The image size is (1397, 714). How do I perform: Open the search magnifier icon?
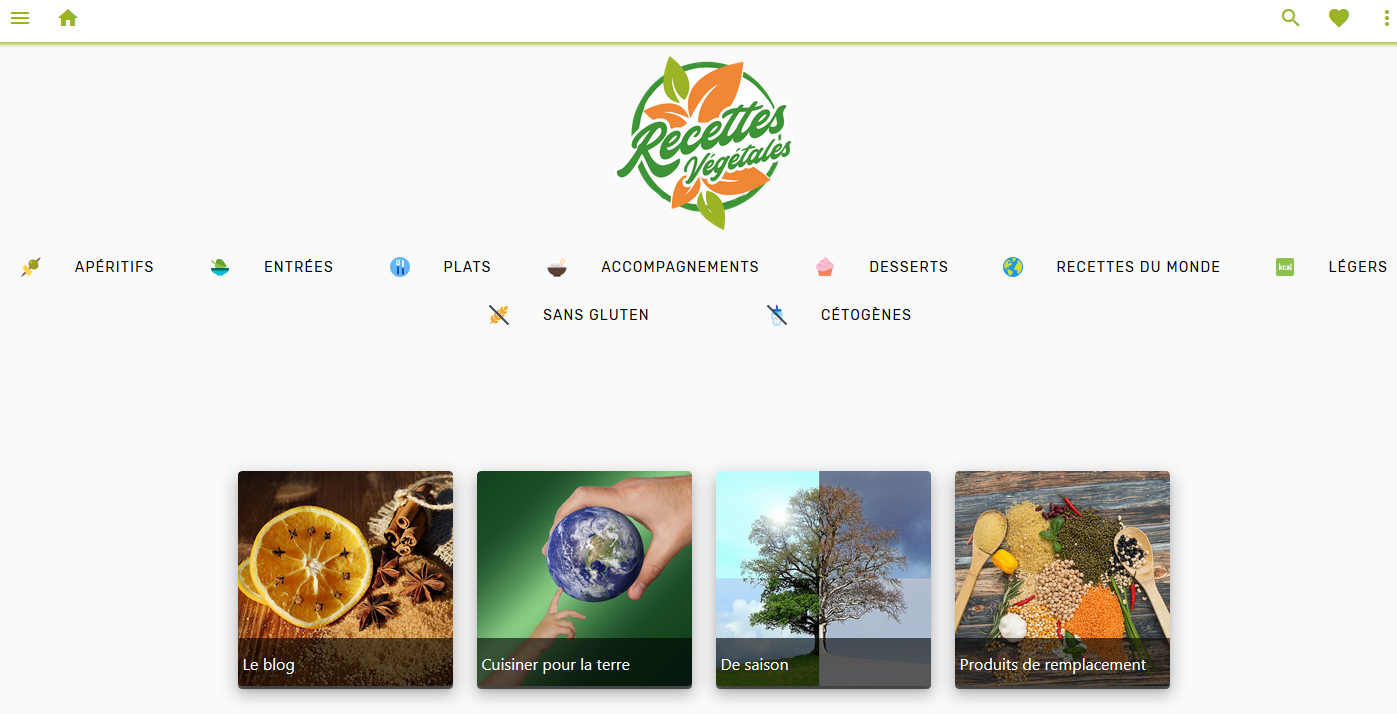coord(1291,18)
